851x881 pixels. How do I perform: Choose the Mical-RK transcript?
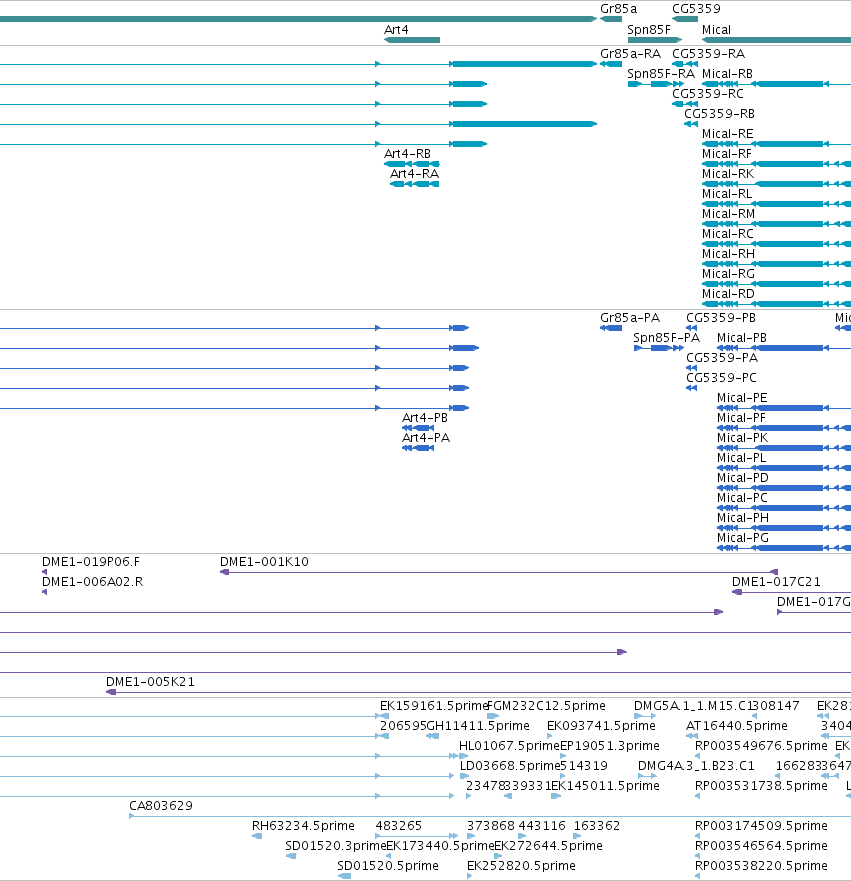tap(776, 184)
